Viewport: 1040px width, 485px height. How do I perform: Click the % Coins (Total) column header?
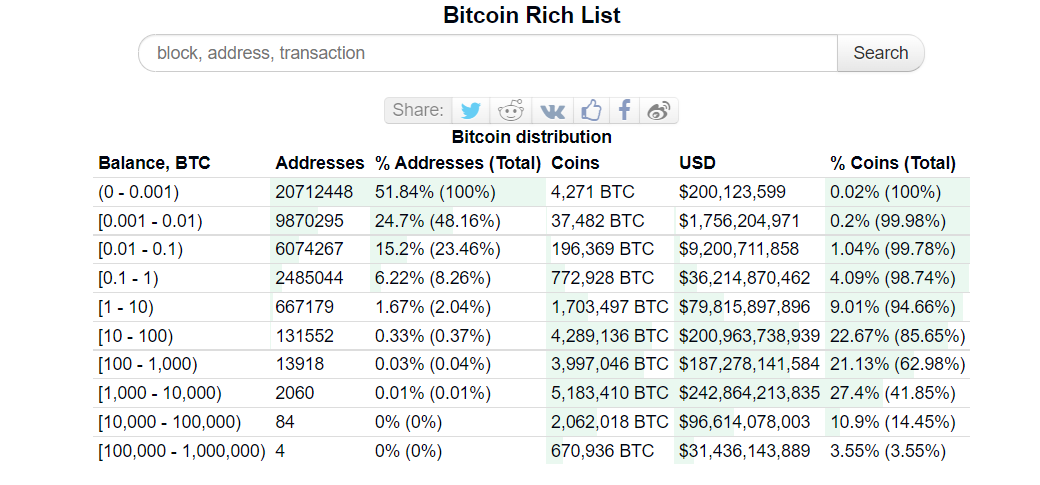pyautogui.click(x=893, y=163)
